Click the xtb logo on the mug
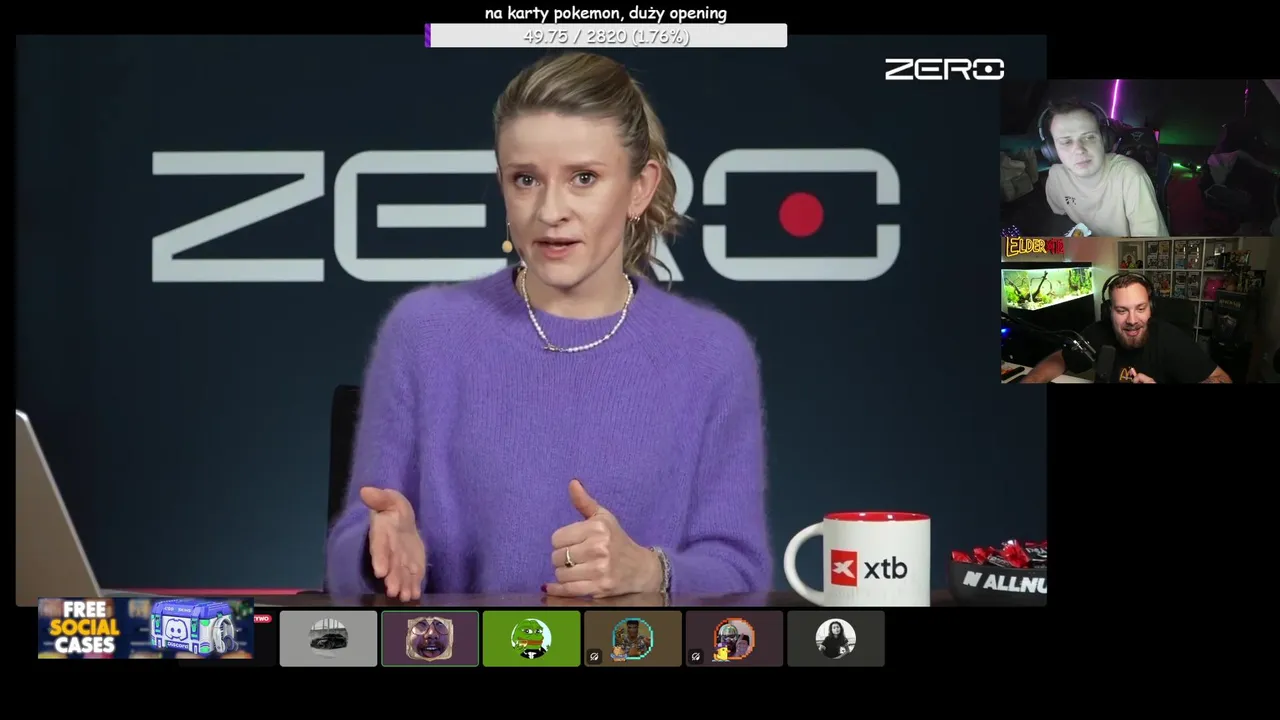The image size is (1280, 720). click(x=869, y=568)
